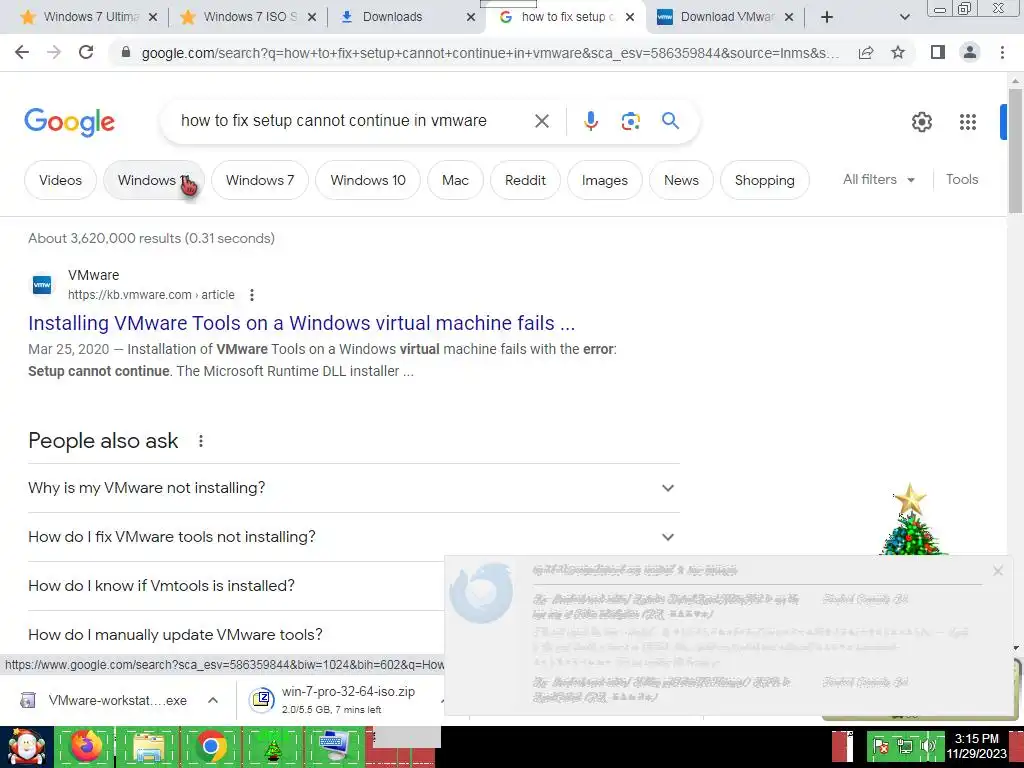
Task: Bookmark this page with the star
Action: coord(898,52)
